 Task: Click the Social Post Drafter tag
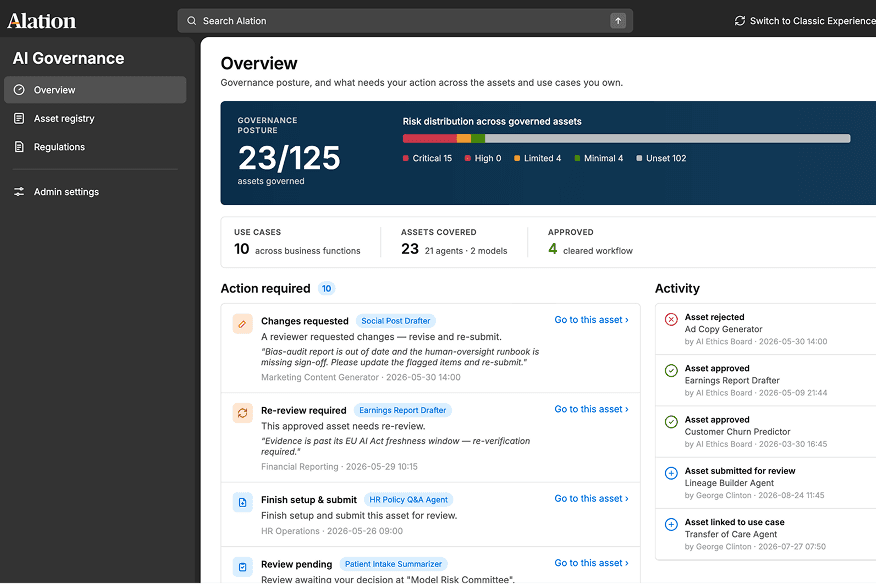tap(396, 321)
